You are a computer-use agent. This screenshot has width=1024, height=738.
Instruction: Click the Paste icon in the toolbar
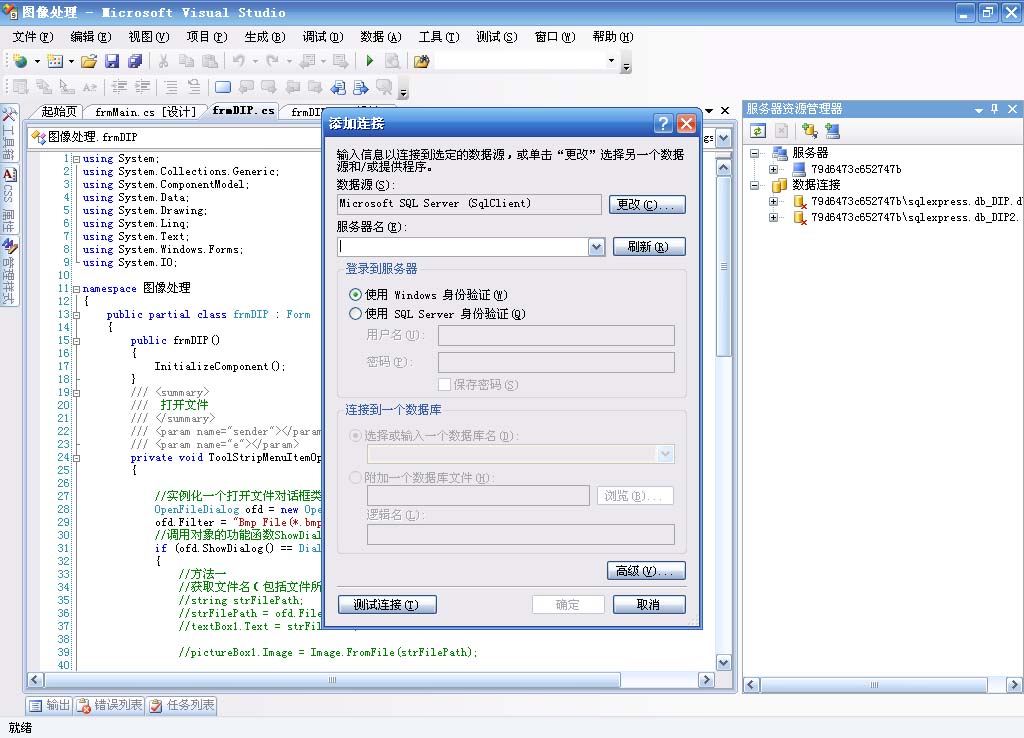point(210,61)
